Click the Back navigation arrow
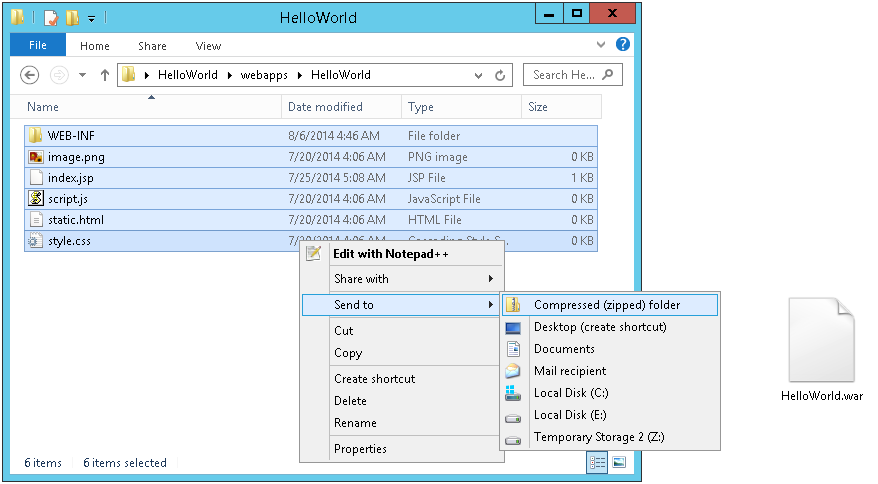 [x=30, y=75]
